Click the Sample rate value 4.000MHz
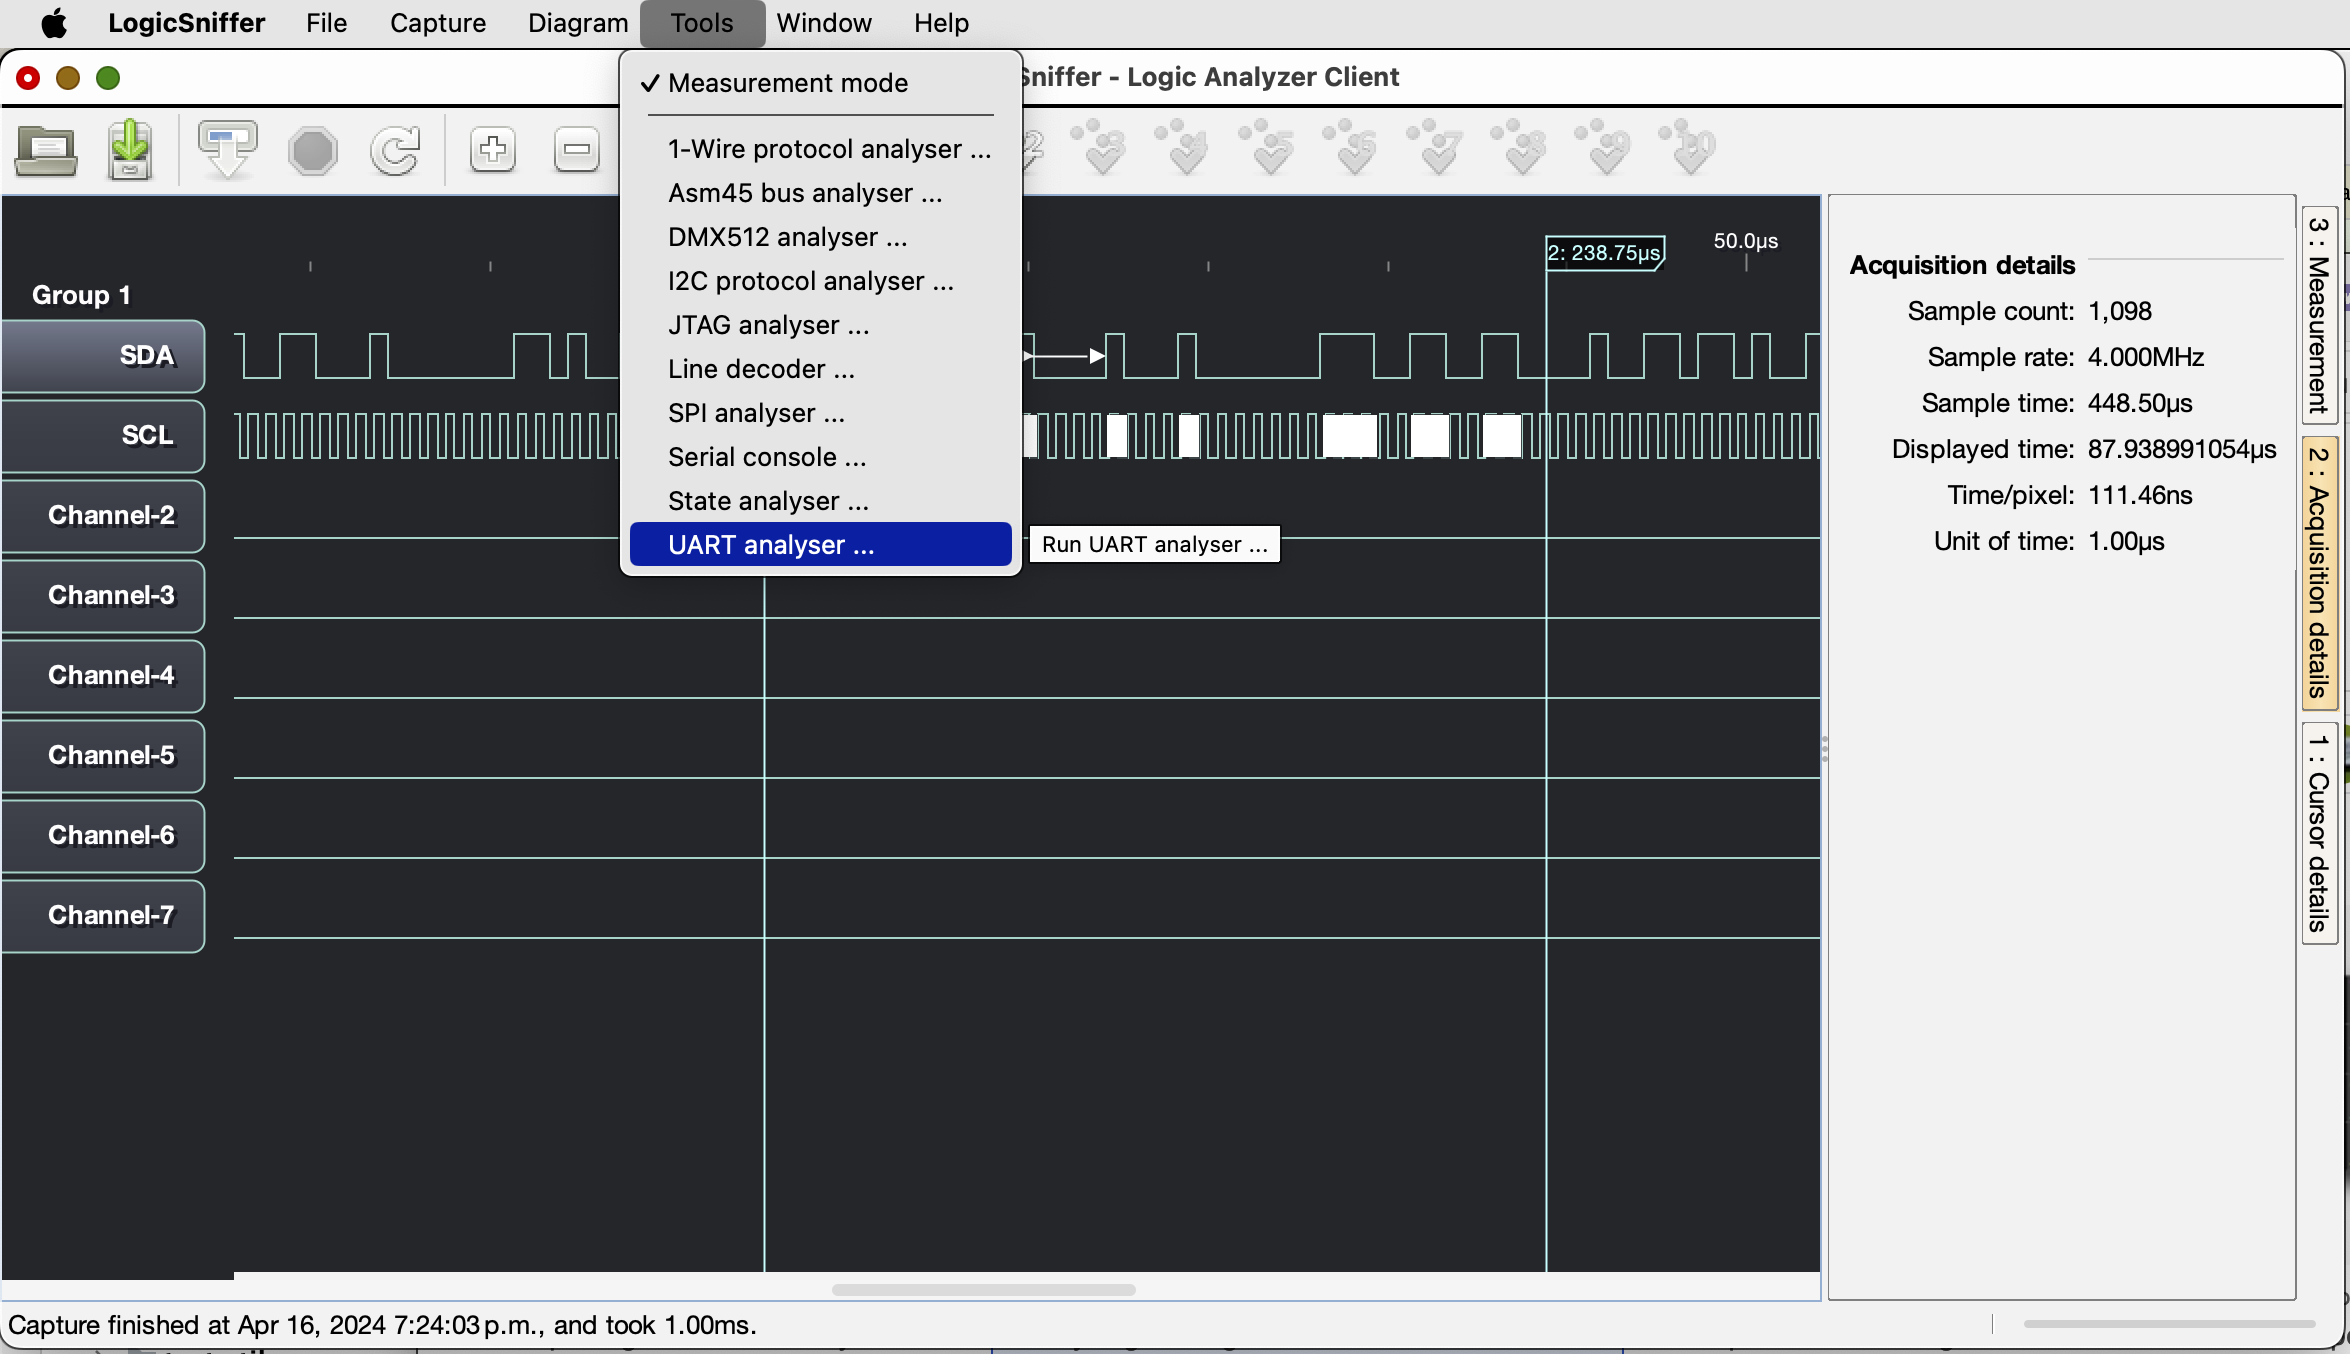This screenshot has width=2350, height=1354. 2146,357
